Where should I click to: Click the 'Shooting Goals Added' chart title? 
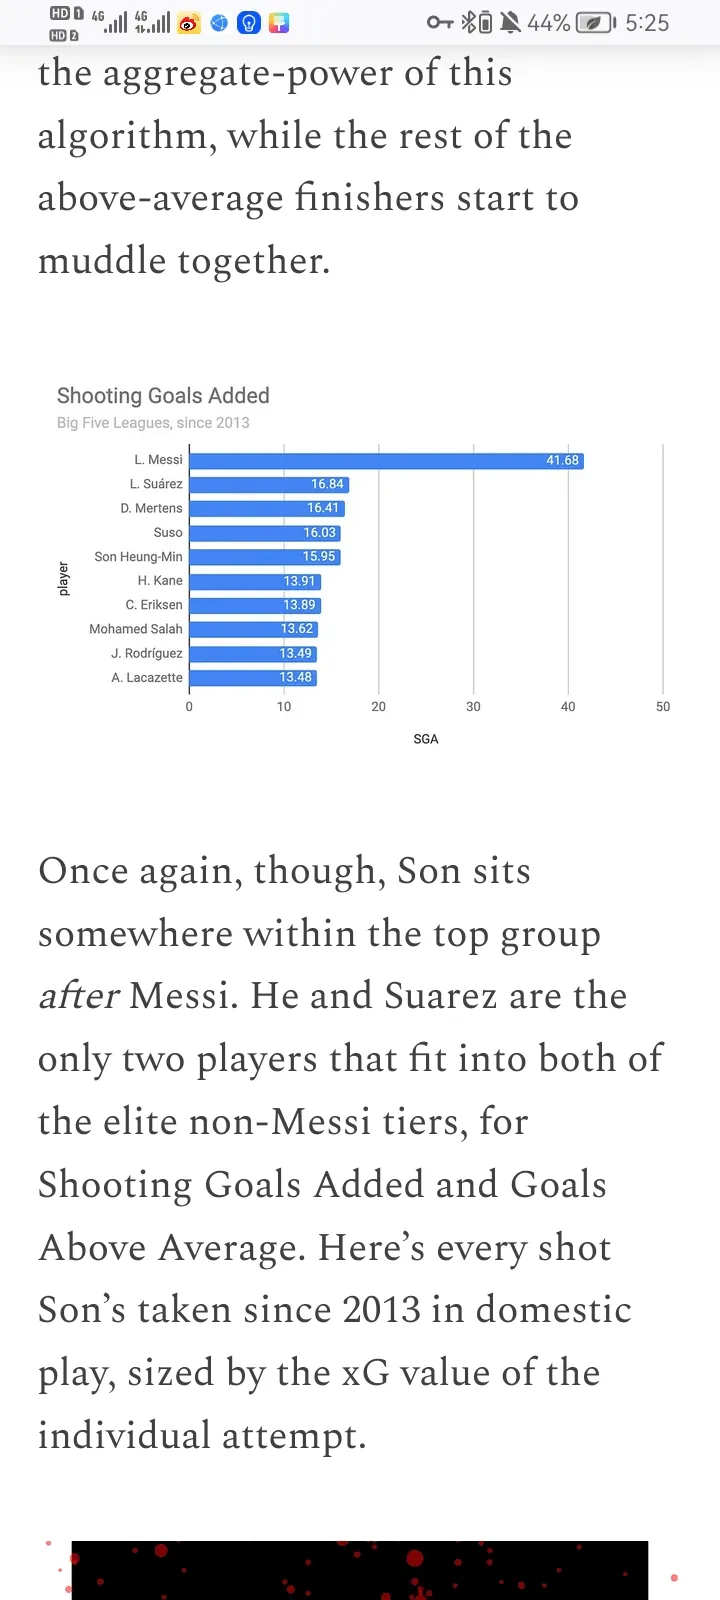click(163, 396)
